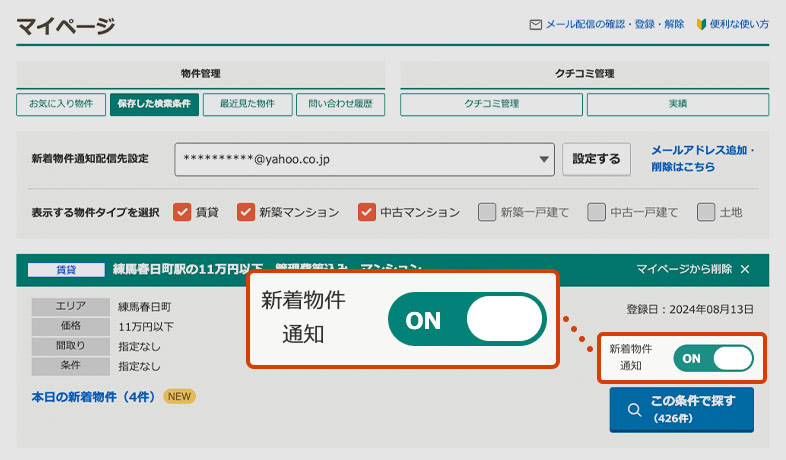Click 登録日：2024年08月13日 text
Viewport: 786px width, 460px height.
click(x=690, y=309)
